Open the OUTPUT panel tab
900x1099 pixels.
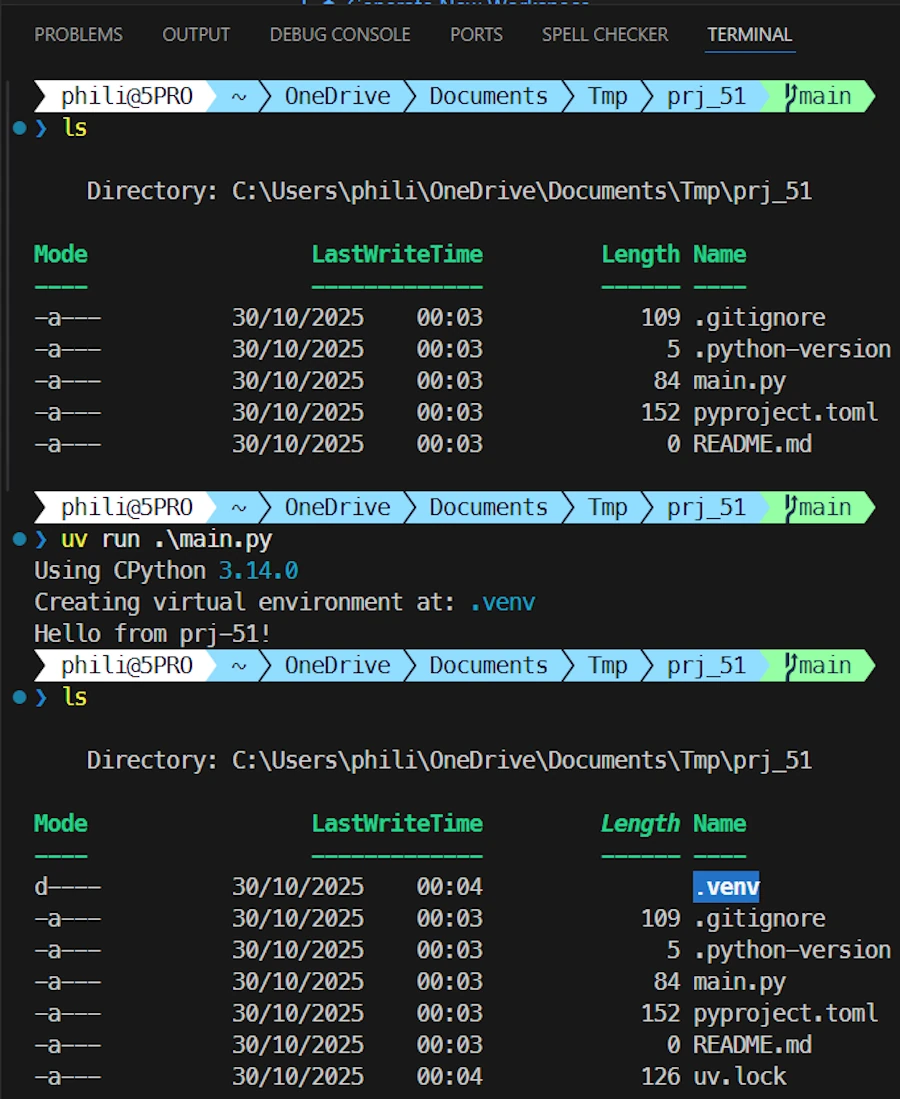point(196,34)
